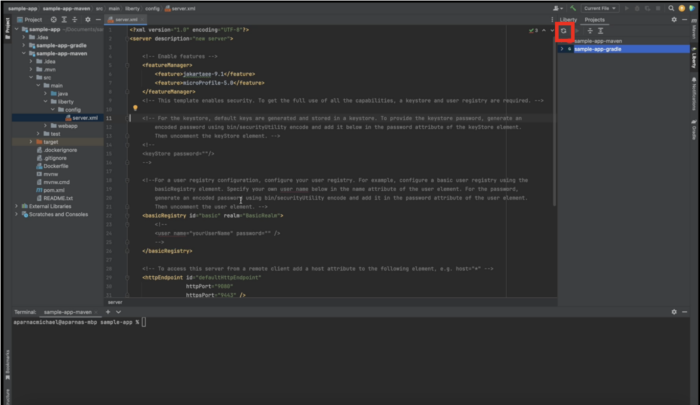The image size is (700, 405).
Task: Open the Project view selector
Action: point(29,20)
